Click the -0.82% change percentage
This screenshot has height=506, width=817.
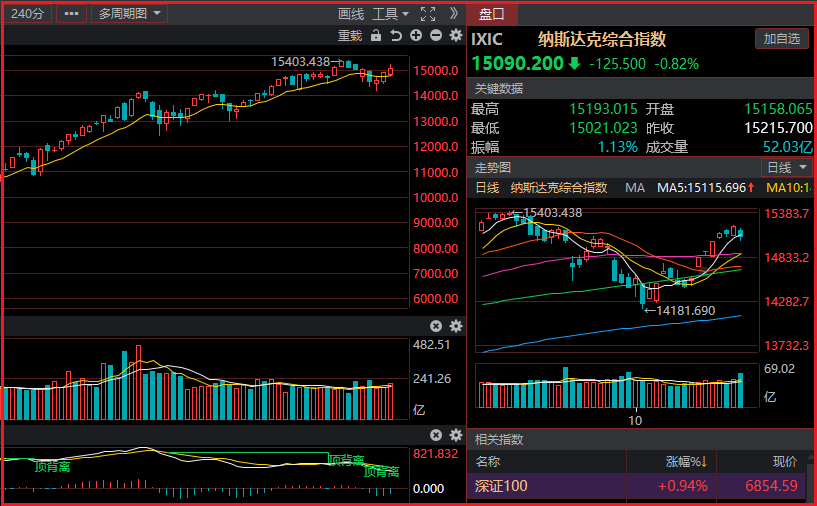pyautogui.click(x=676, y=64)
